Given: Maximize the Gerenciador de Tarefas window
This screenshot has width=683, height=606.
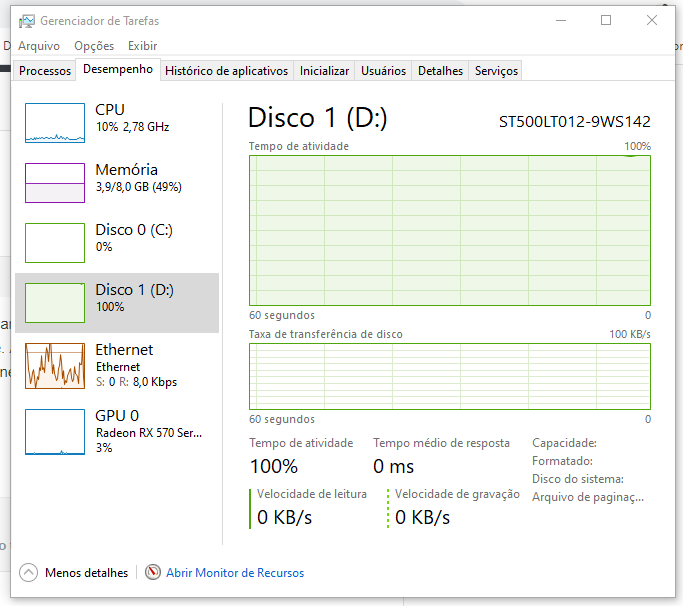Looking at the screenshot, I should pyautogui.click(x=606, y=20).
